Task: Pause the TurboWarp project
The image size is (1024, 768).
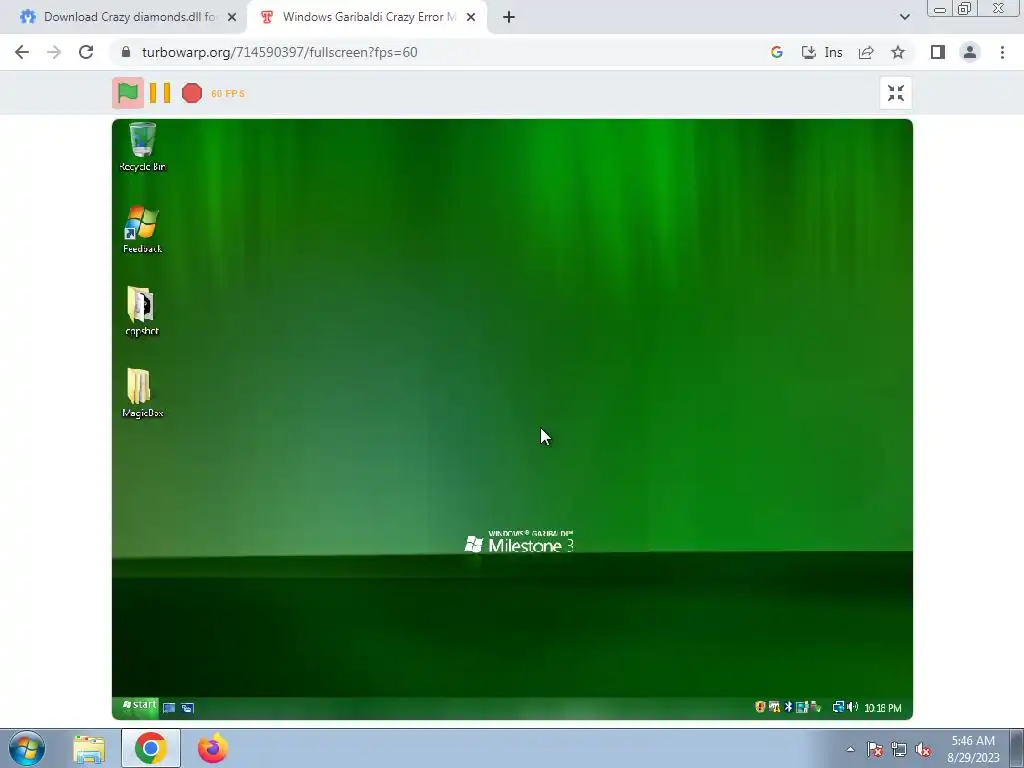Action: [x=160, y=93]
